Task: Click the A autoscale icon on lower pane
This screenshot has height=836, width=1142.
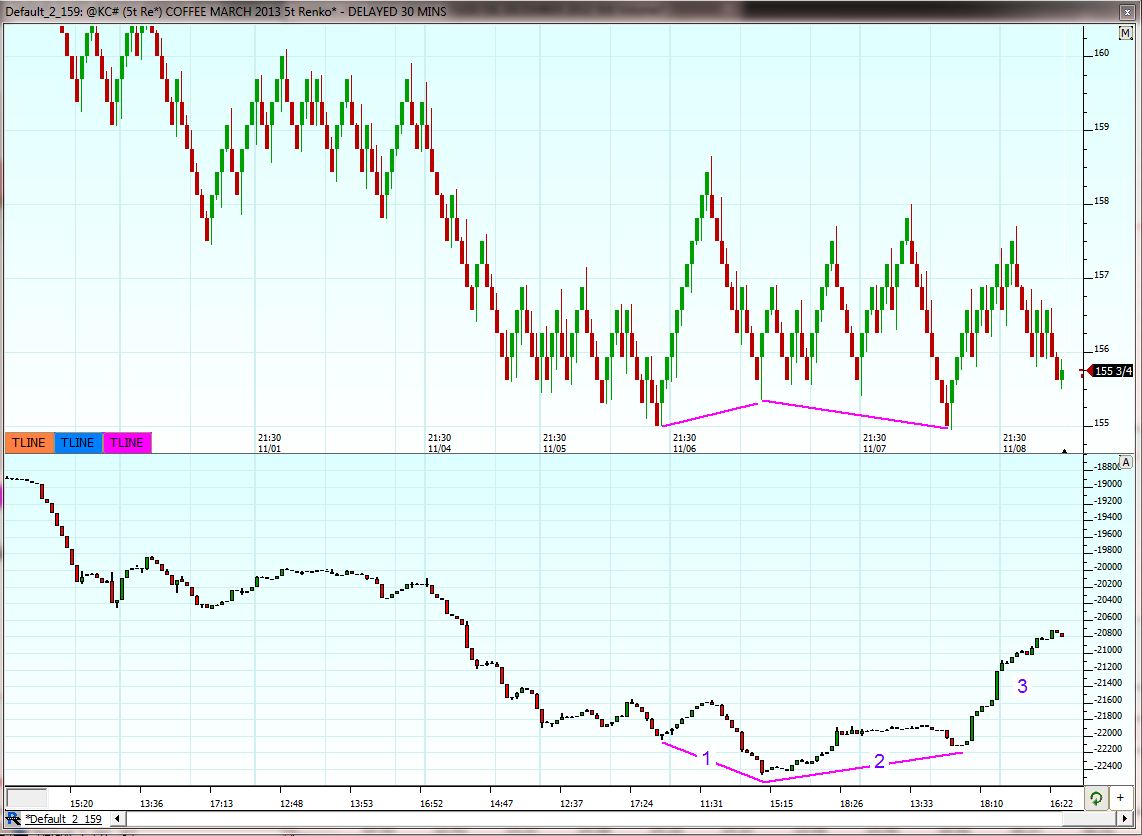Action: [1126, 462]
